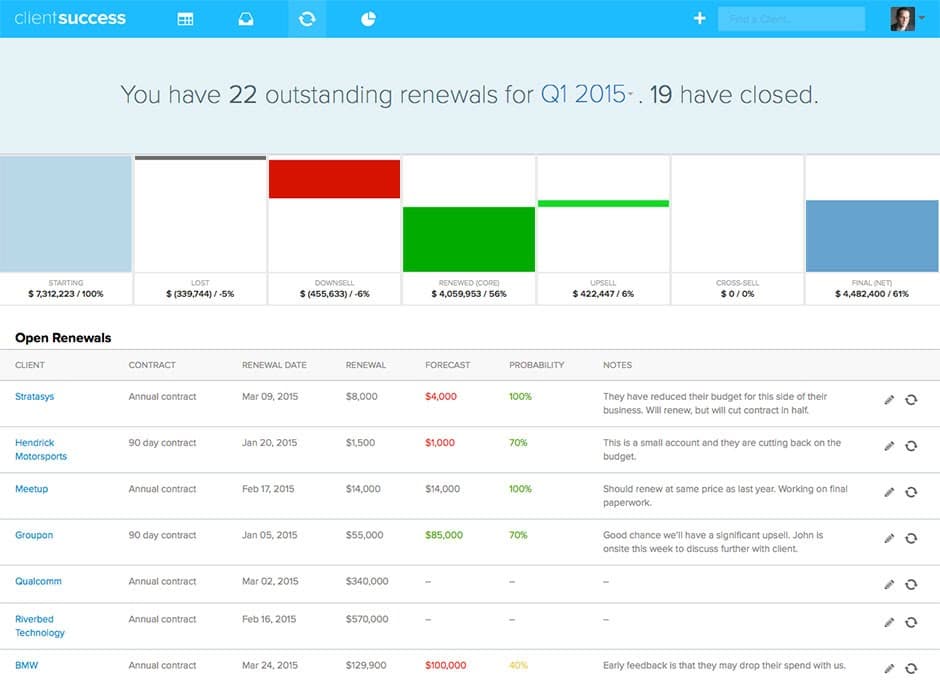Viewport: 940px width, 686px height.
Task: Click Qualcomm renewal amount $340,000
Action: point(367,581)
